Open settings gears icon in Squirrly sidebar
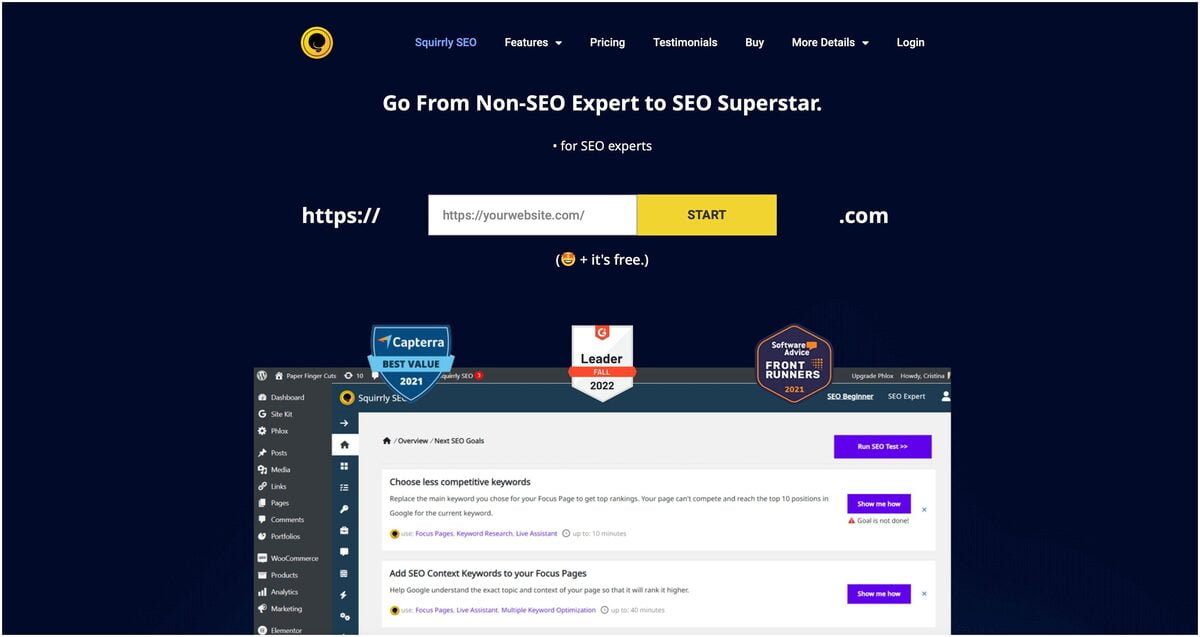The width and height of the screenshot is (1200, 637). (344, 616)
